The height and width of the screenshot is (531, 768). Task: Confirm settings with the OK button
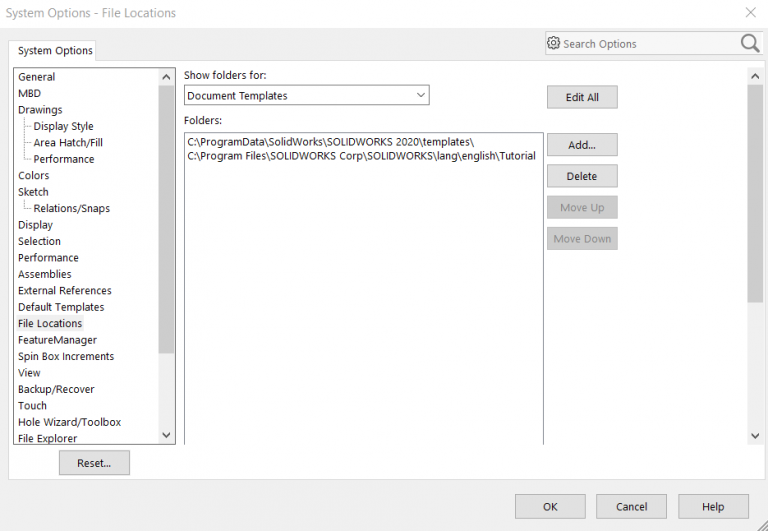click(x=550, y=507)
